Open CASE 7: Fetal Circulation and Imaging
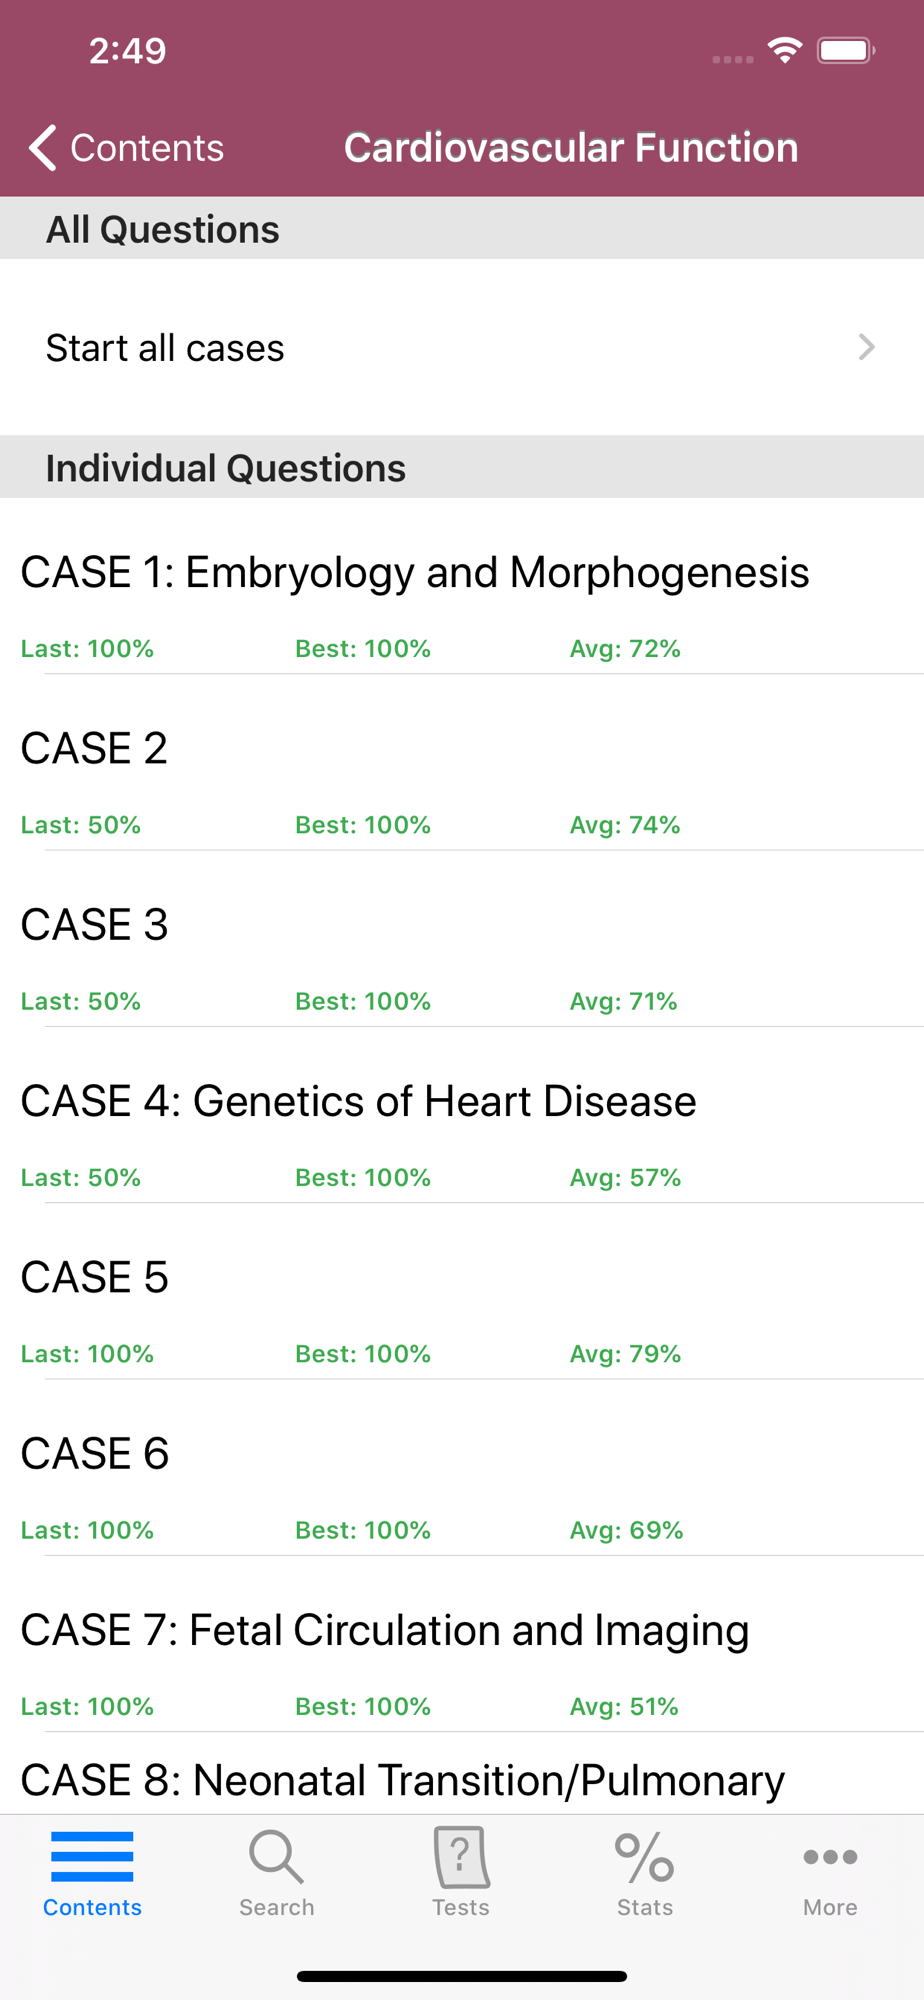This screenshot has height=2000, width=924. [385, 1631]
